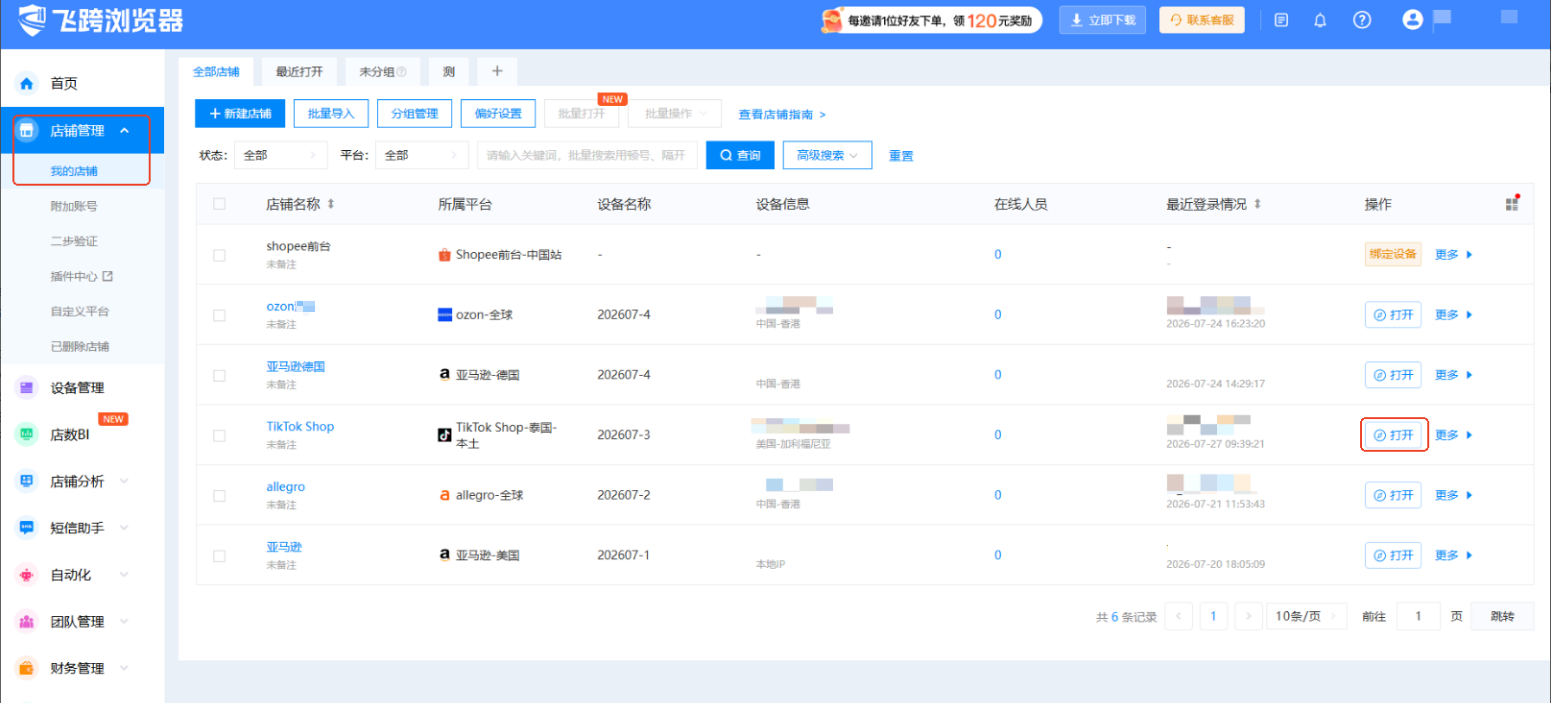The height and width of the screenshot is (703, 1551).
Task: Switch to the 测 tab
Action: coord(449,72)
